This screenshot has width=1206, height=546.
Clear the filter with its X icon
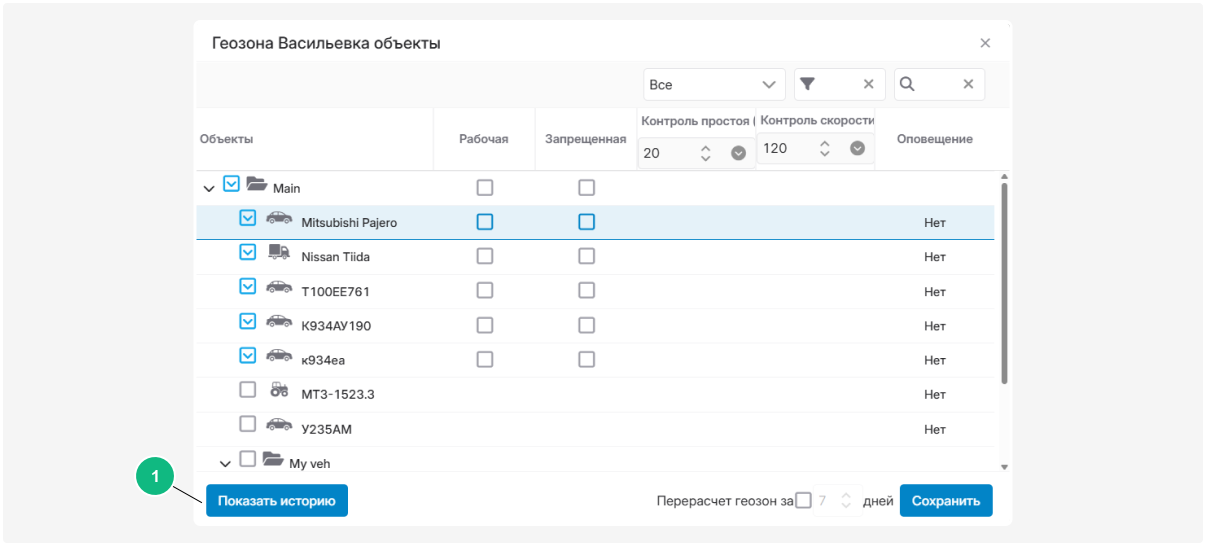pos(868,85)
